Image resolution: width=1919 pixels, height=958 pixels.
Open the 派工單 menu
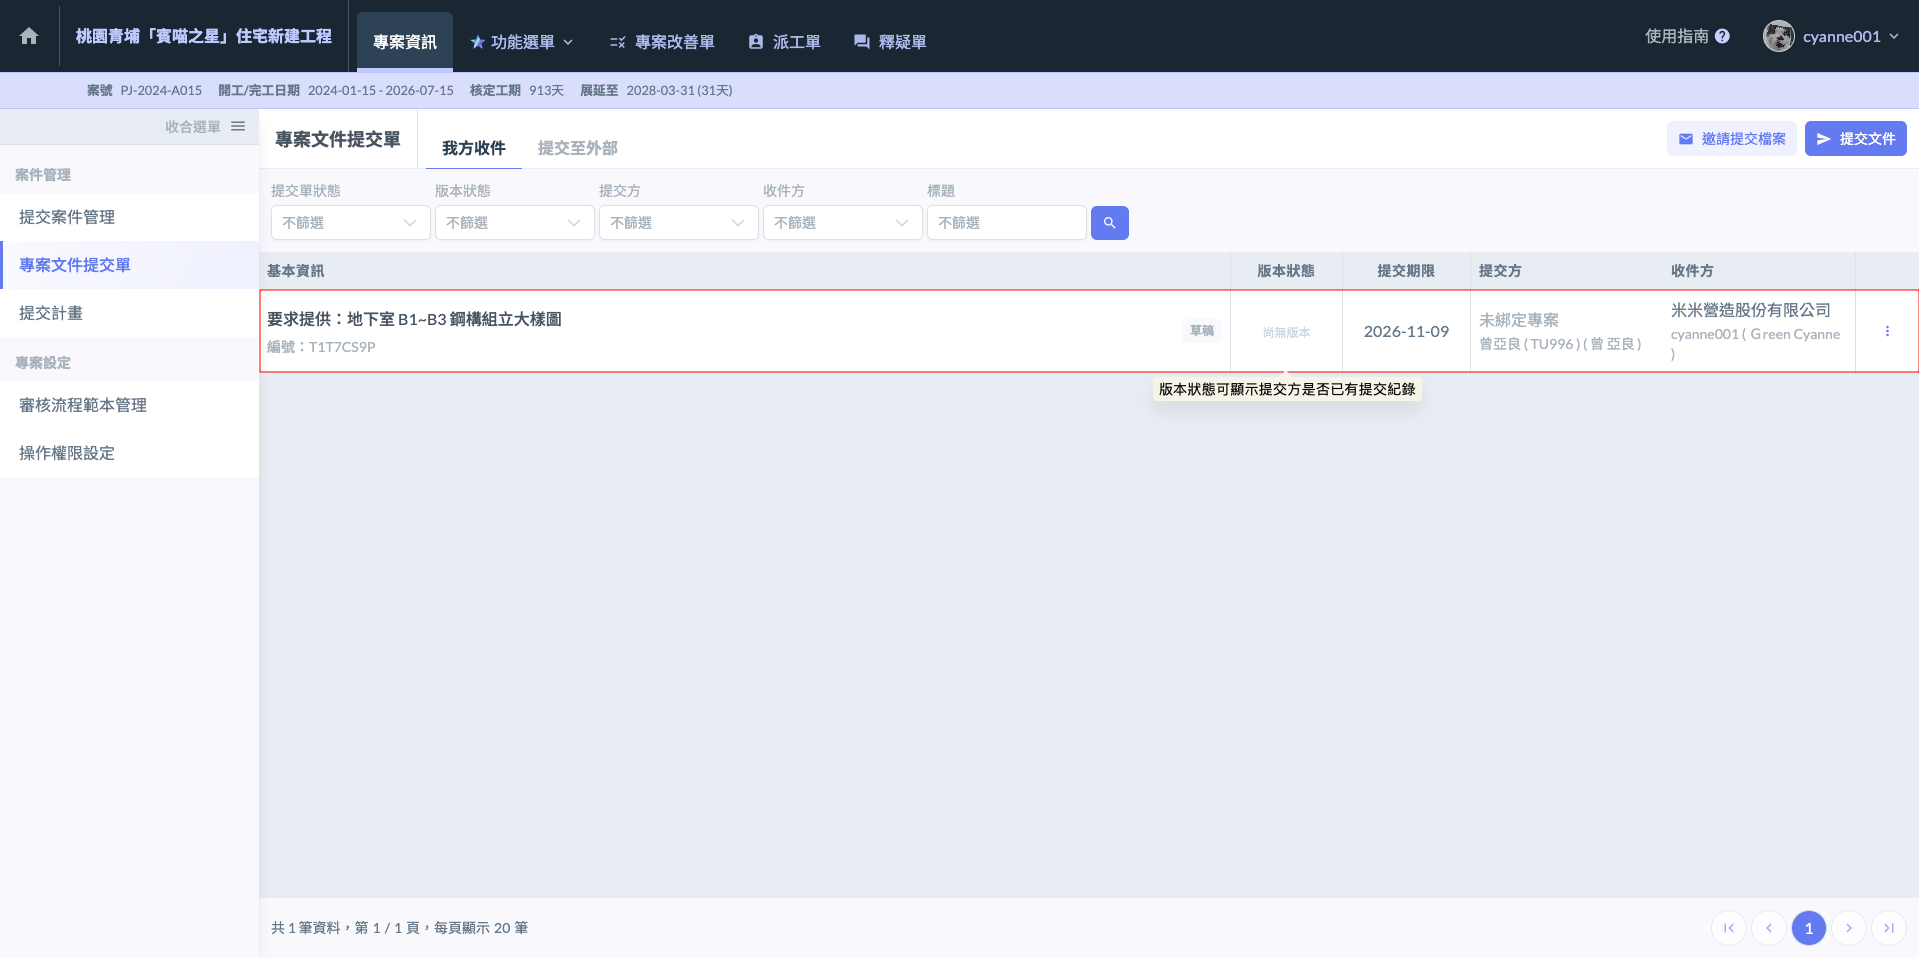coord(785,42)
